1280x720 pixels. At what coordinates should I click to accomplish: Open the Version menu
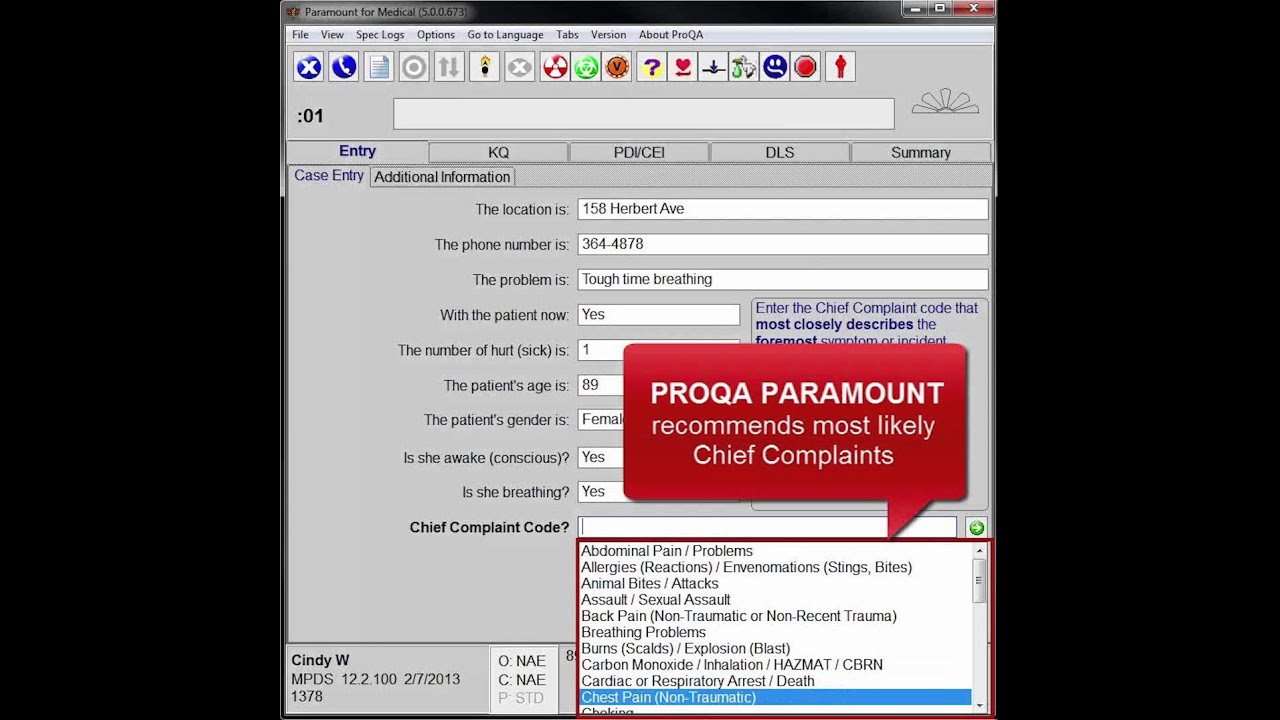pos(608,35)
